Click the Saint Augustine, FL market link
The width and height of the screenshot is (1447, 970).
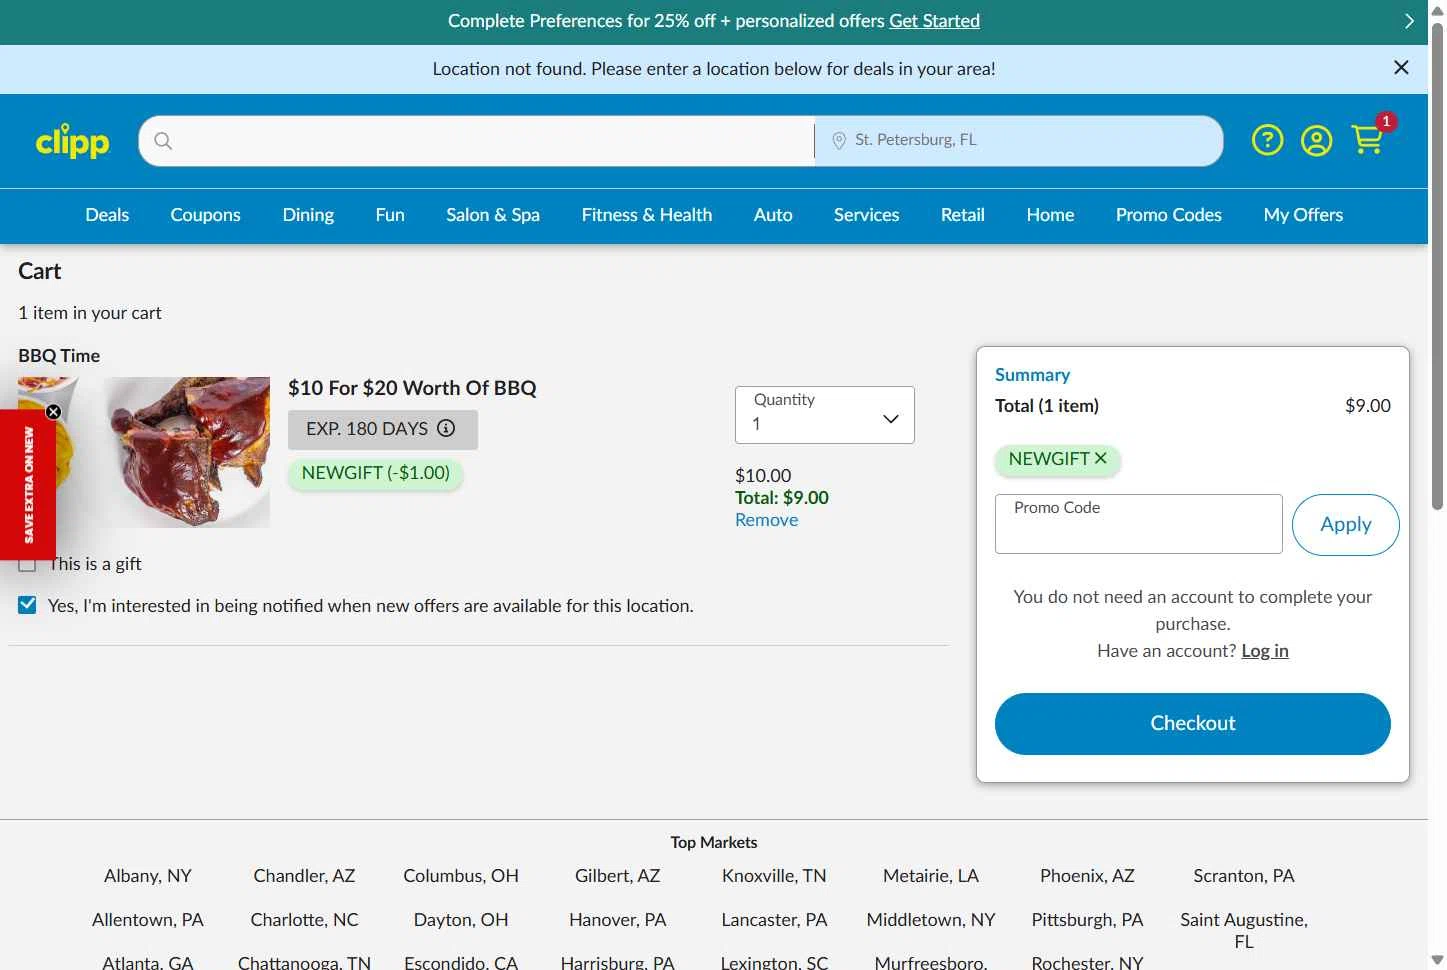tap(1244, 931)
